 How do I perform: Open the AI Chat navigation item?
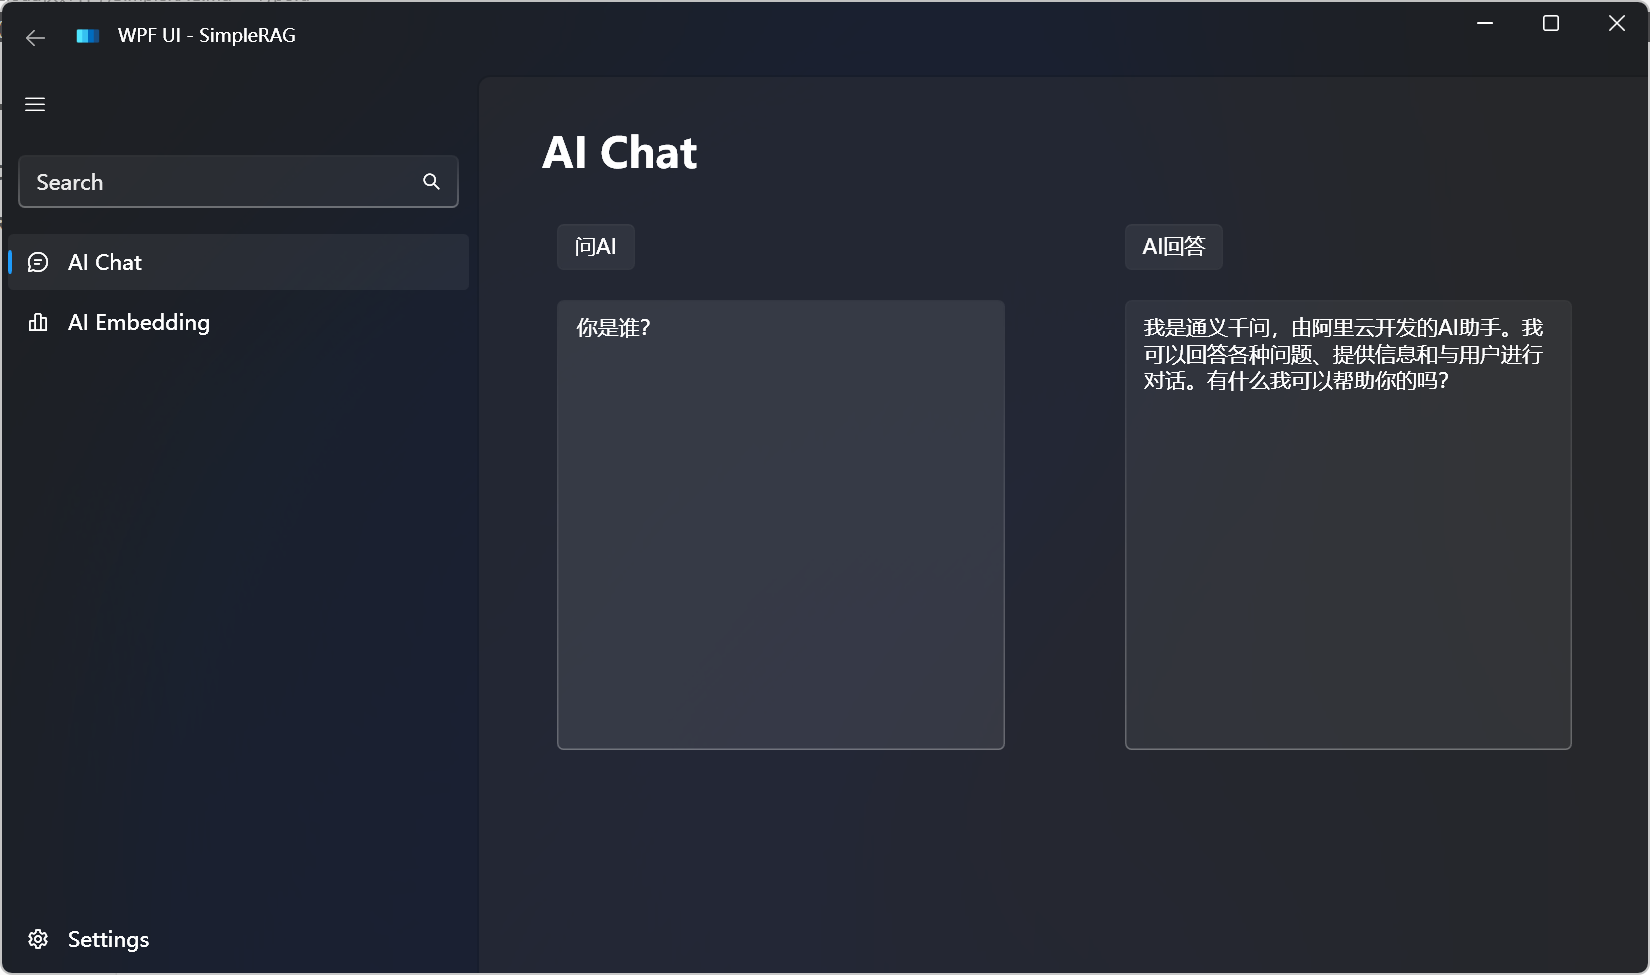click(105, 263)
